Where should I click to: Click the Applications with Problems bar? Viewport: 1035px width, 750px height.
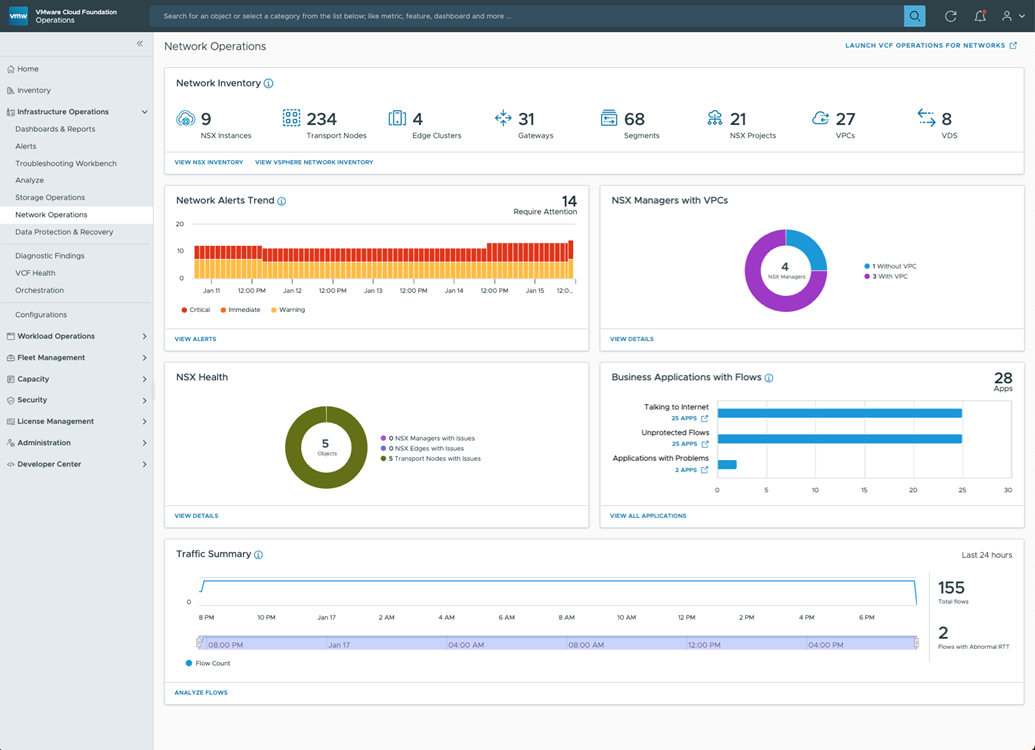pyautogui.click(x=727, y=465)
